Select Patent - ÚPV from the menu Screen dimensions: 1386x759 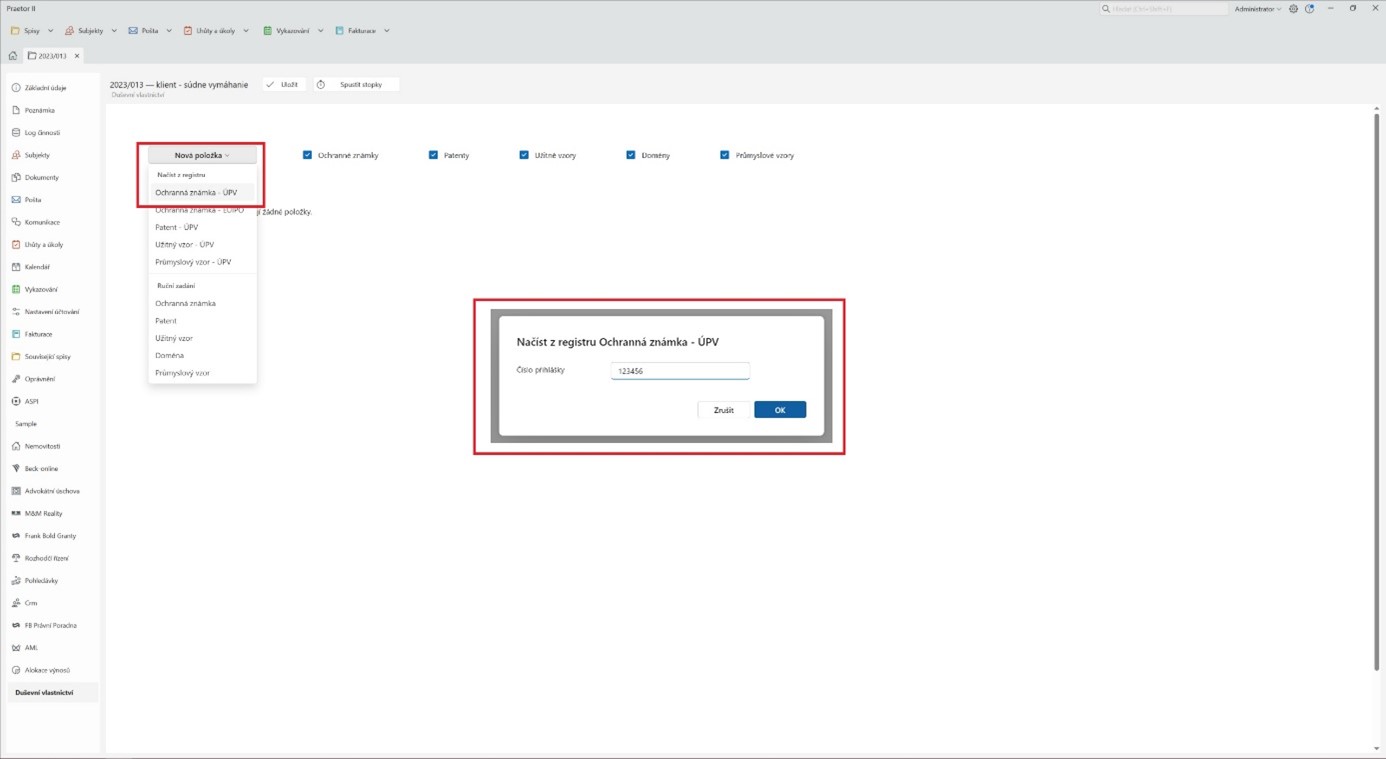pyautogui.click(x=177, y=227)
